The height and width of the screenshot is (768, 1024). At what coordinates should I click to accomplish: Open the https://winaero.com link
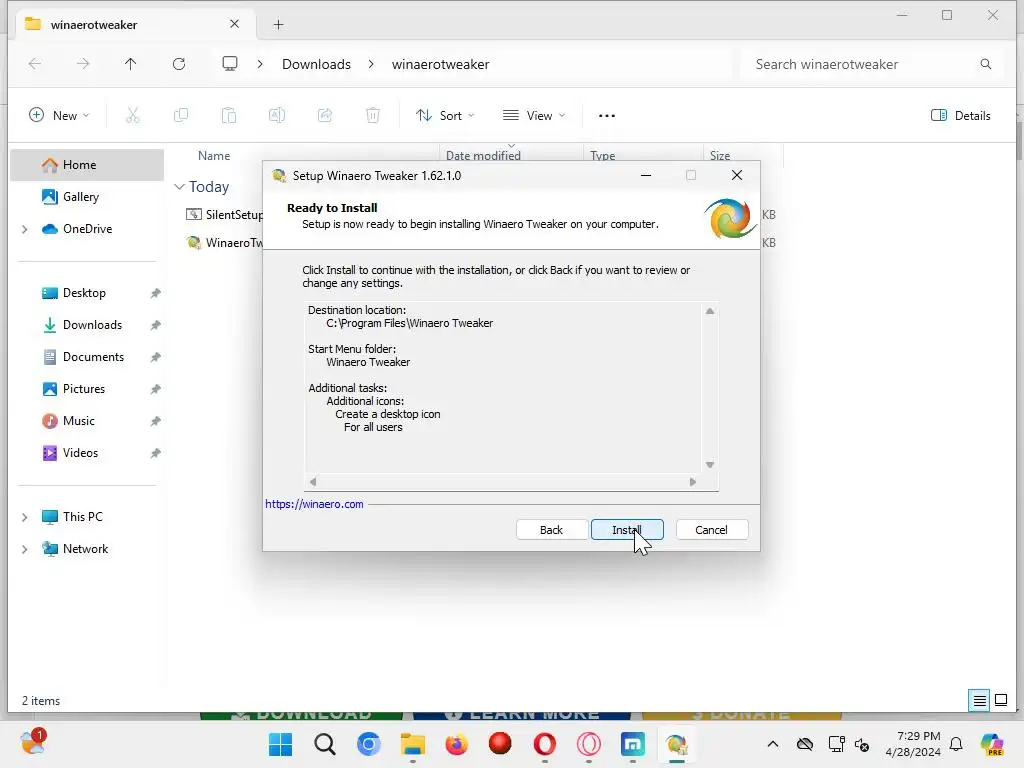coord(314,504)
